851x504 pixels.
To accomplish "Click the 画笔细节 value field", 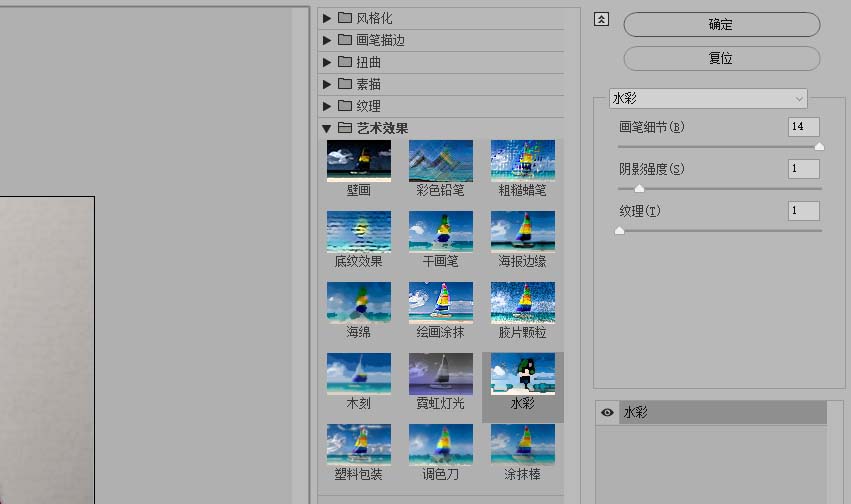I will pos(804,126).
